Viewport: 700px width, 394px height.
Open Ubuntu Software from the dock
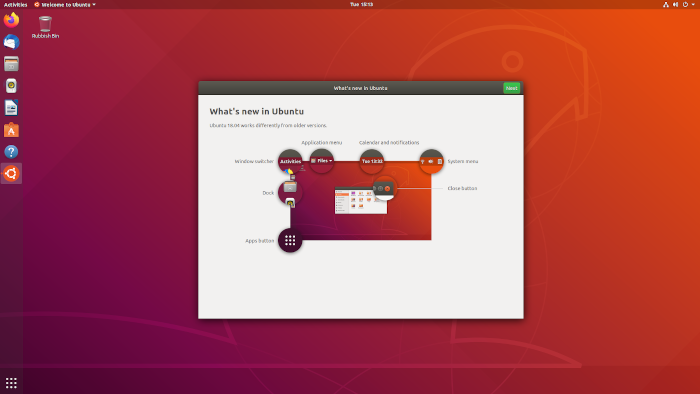tap(11, 130)
